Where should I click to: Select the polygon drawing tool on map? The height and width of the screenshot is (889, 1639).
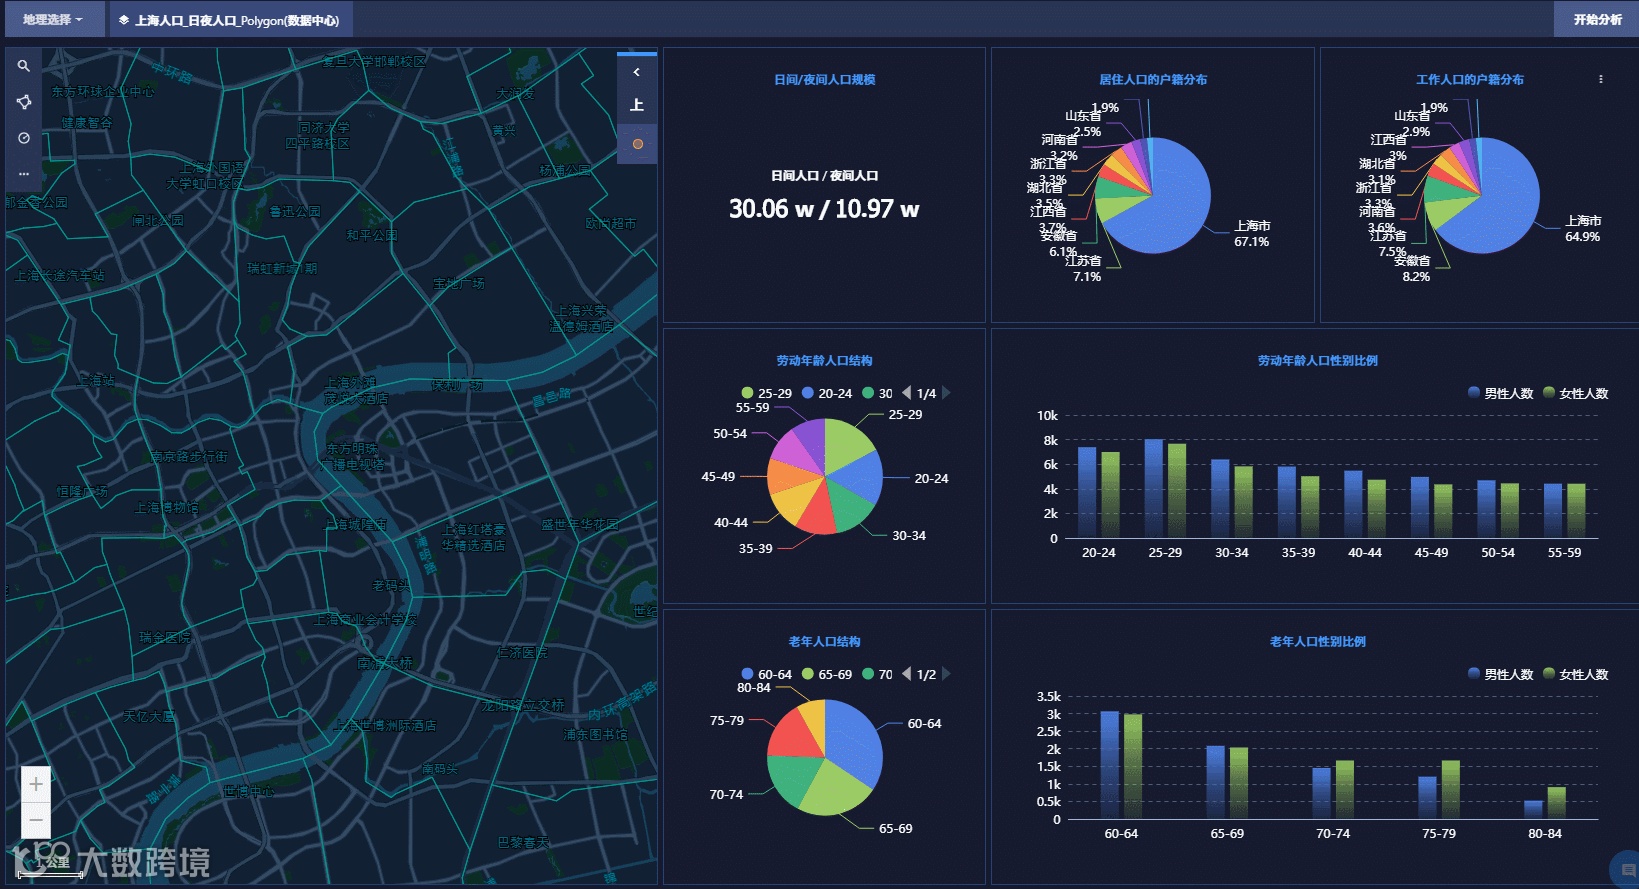coord(23,102)
